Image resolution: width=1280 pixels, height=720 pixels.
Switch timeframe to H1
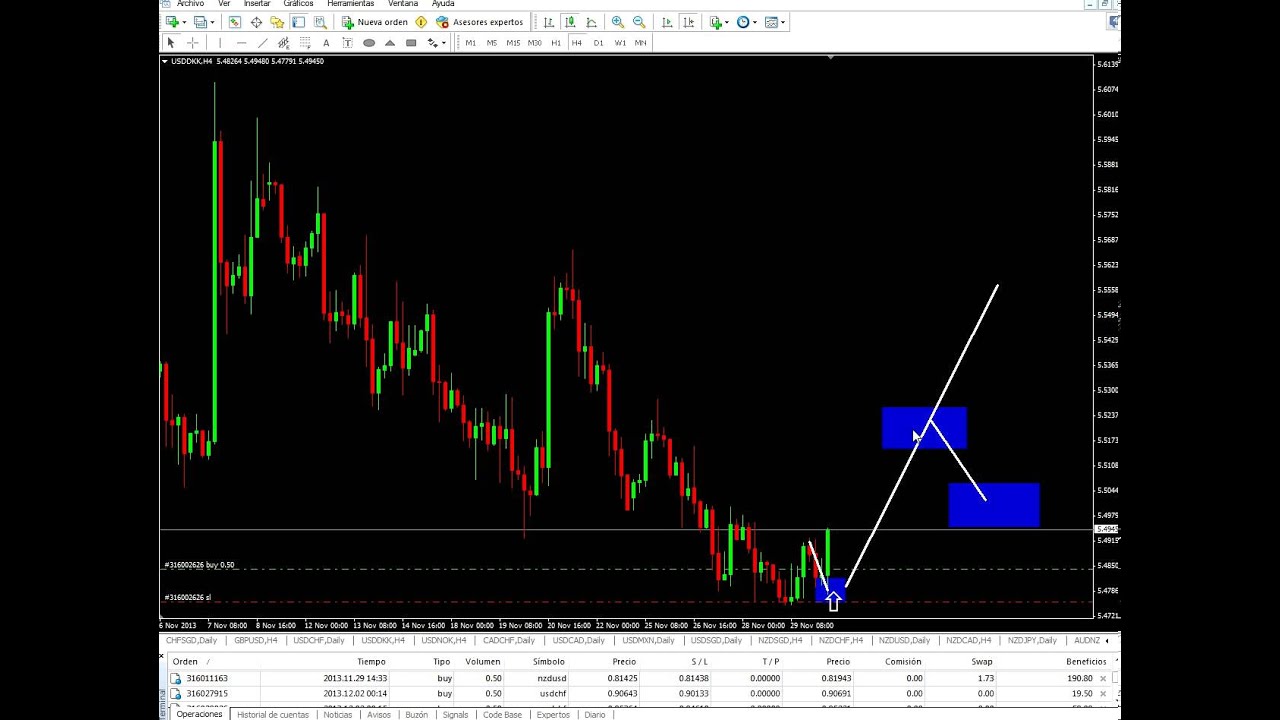click(x=556, y=43)
